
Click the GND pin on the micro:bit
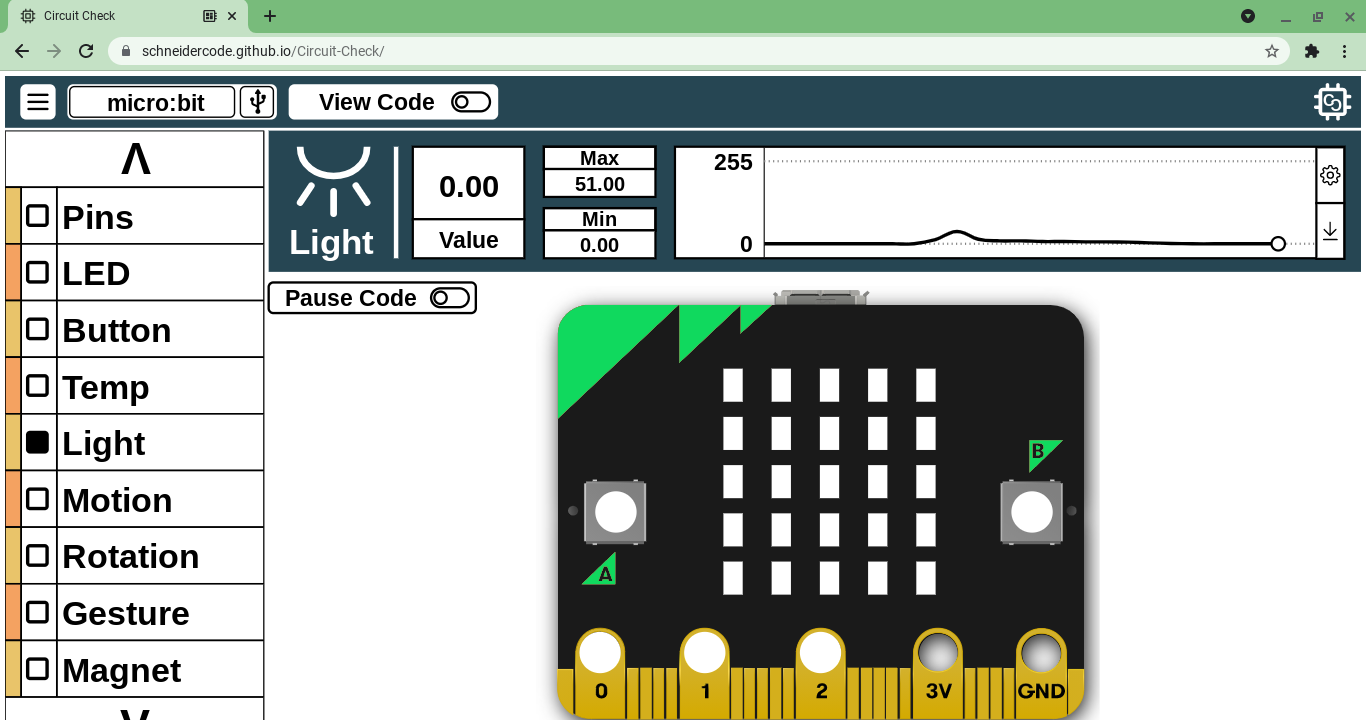(1041, 654)
